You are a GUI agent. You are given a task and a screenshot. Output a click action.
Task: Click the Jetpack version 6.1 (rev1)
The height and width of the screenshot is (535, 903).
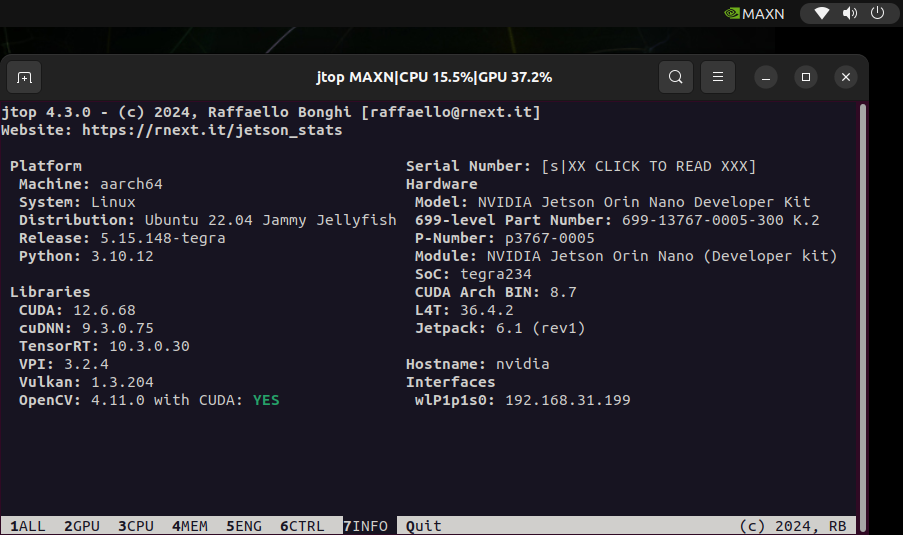[x=540, y=328]
